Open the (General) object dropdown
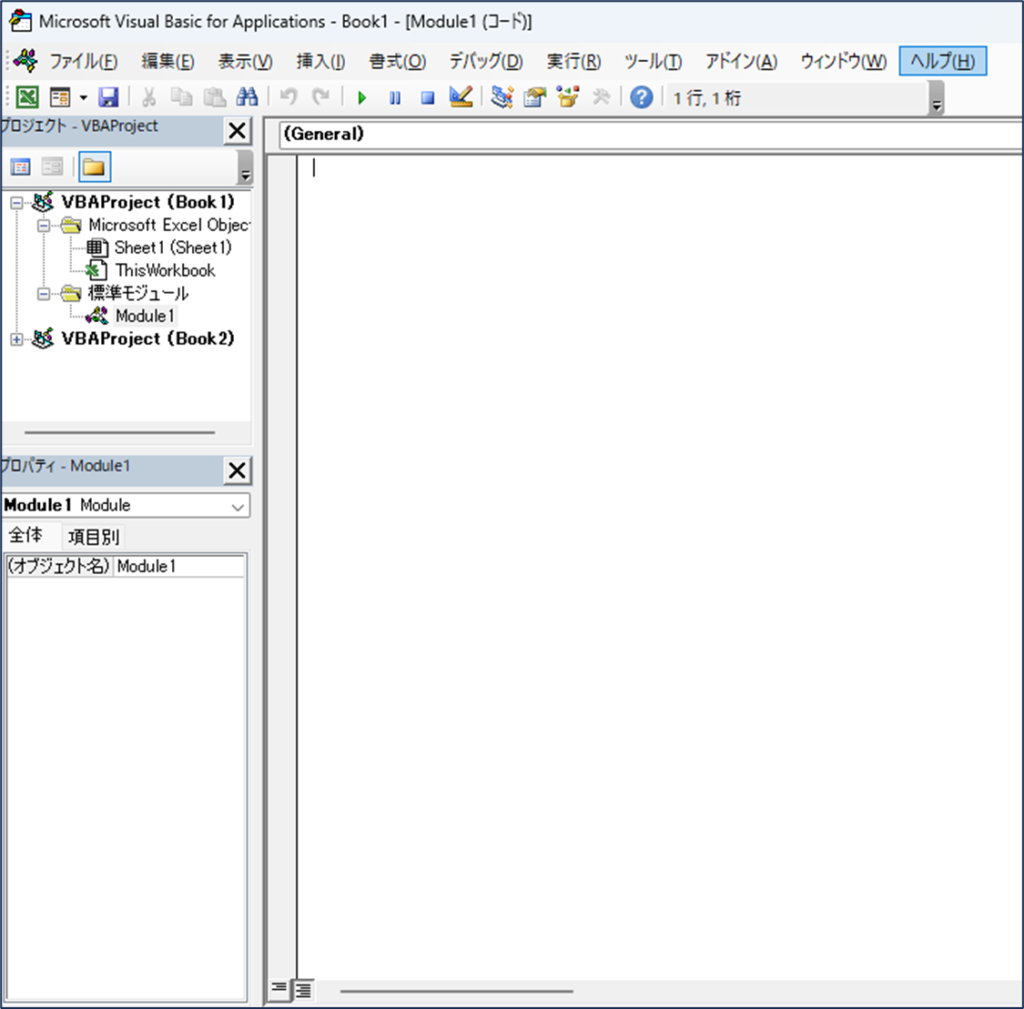 click(x=650, y=134)
